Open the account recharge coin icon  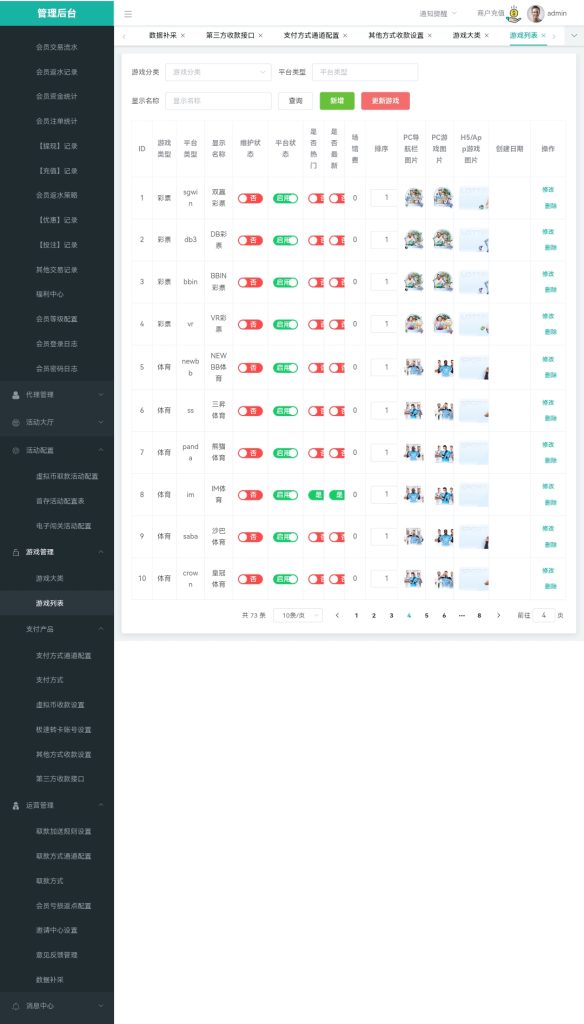[513, 13]
